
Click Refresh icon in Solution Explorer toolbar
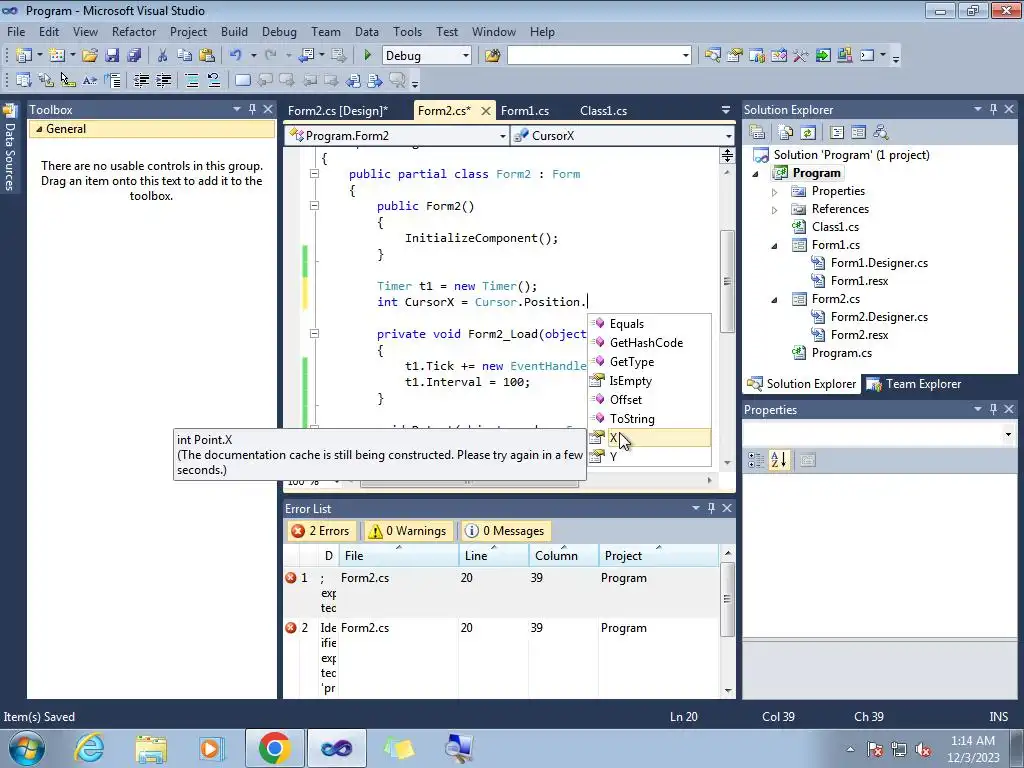click(808, 133)
